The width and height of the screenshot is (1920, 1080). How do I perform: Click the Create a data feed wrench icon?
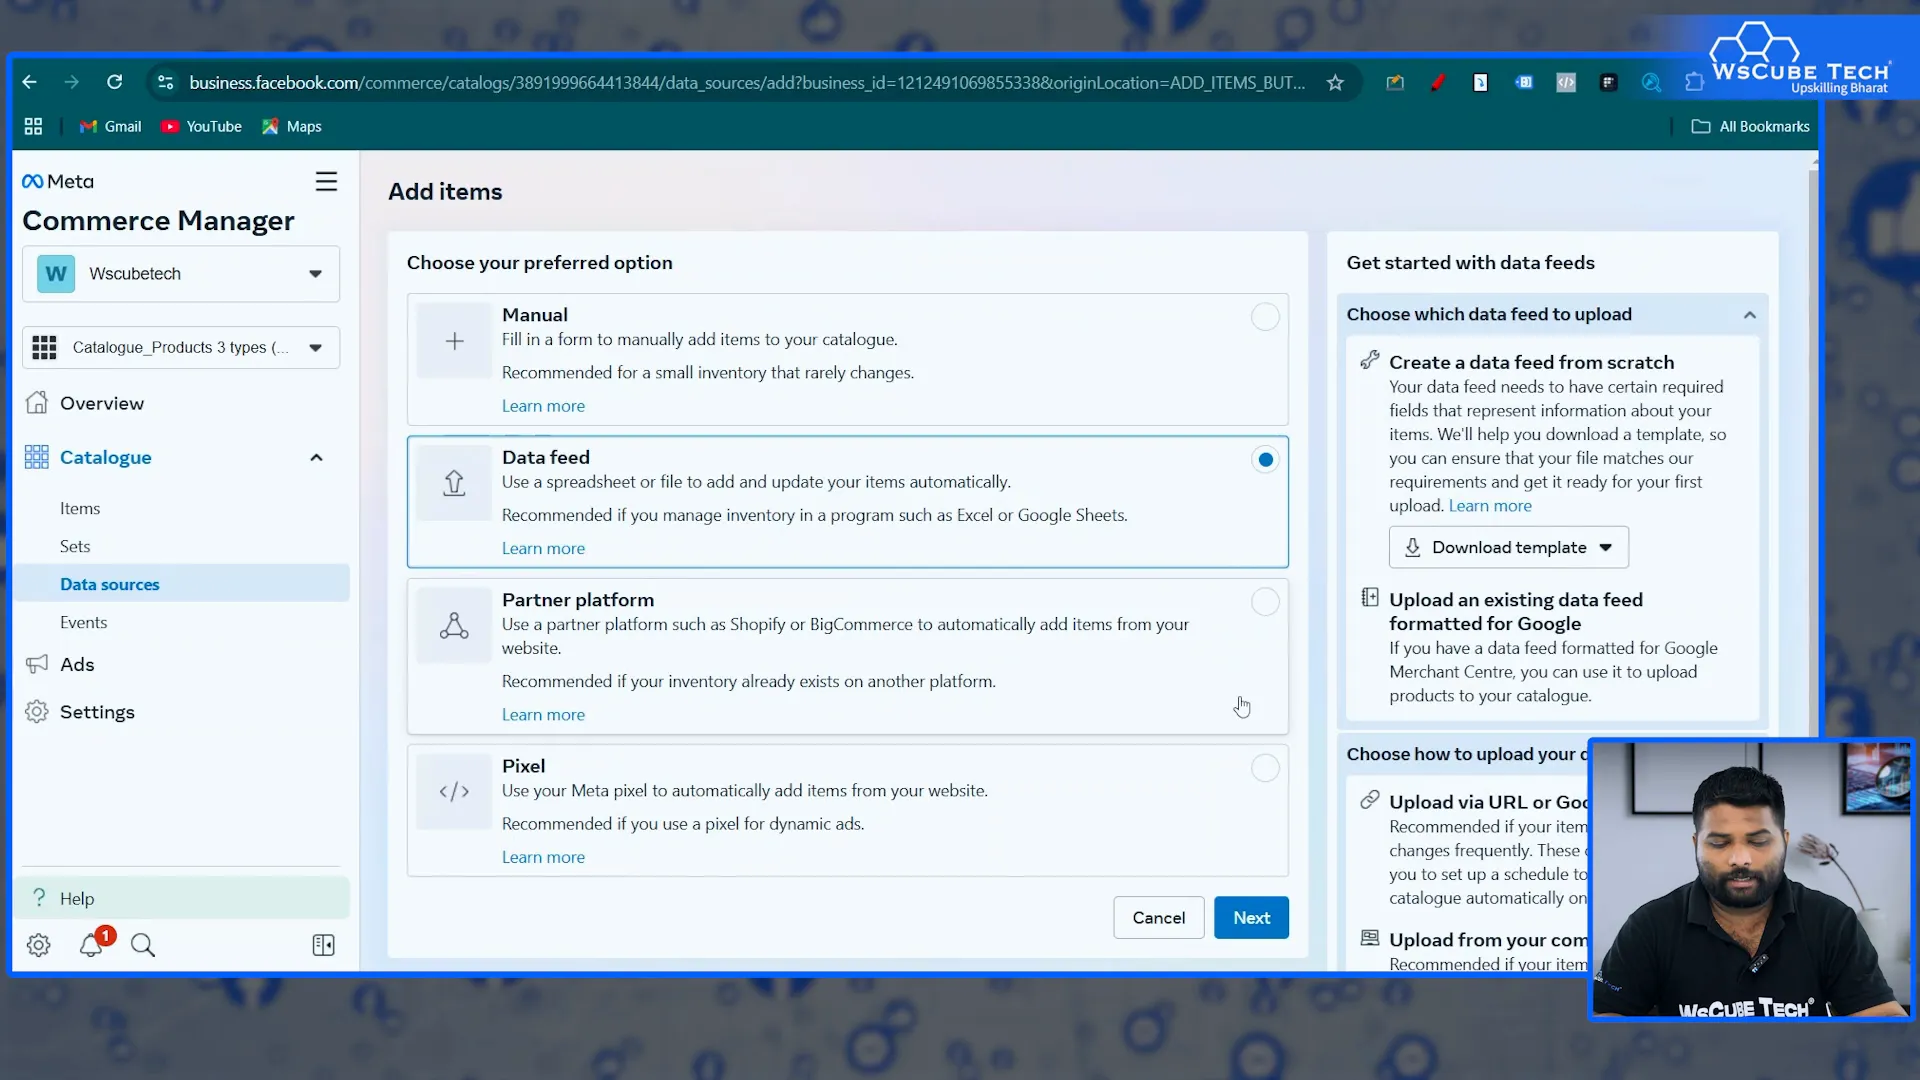(1369, 361)
